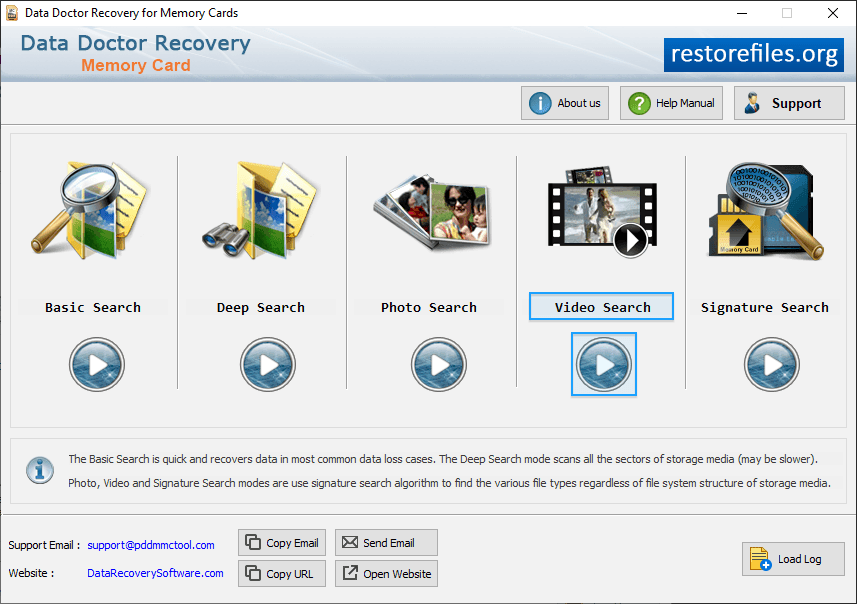The width and height of the screenshot is (857, 604).
Task: Click the 'Website :' label
Action: 31,573
